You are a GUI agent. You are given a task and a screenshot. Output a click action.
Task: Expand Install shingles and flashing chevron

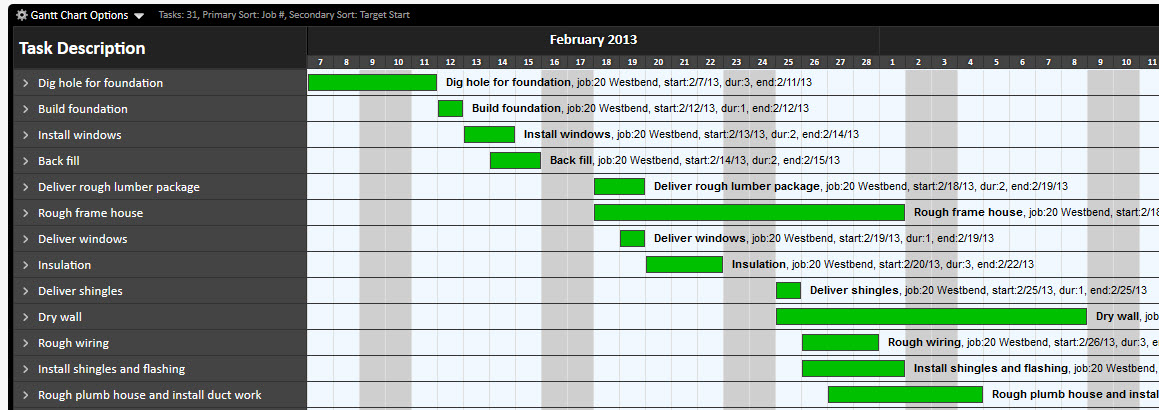25,369
